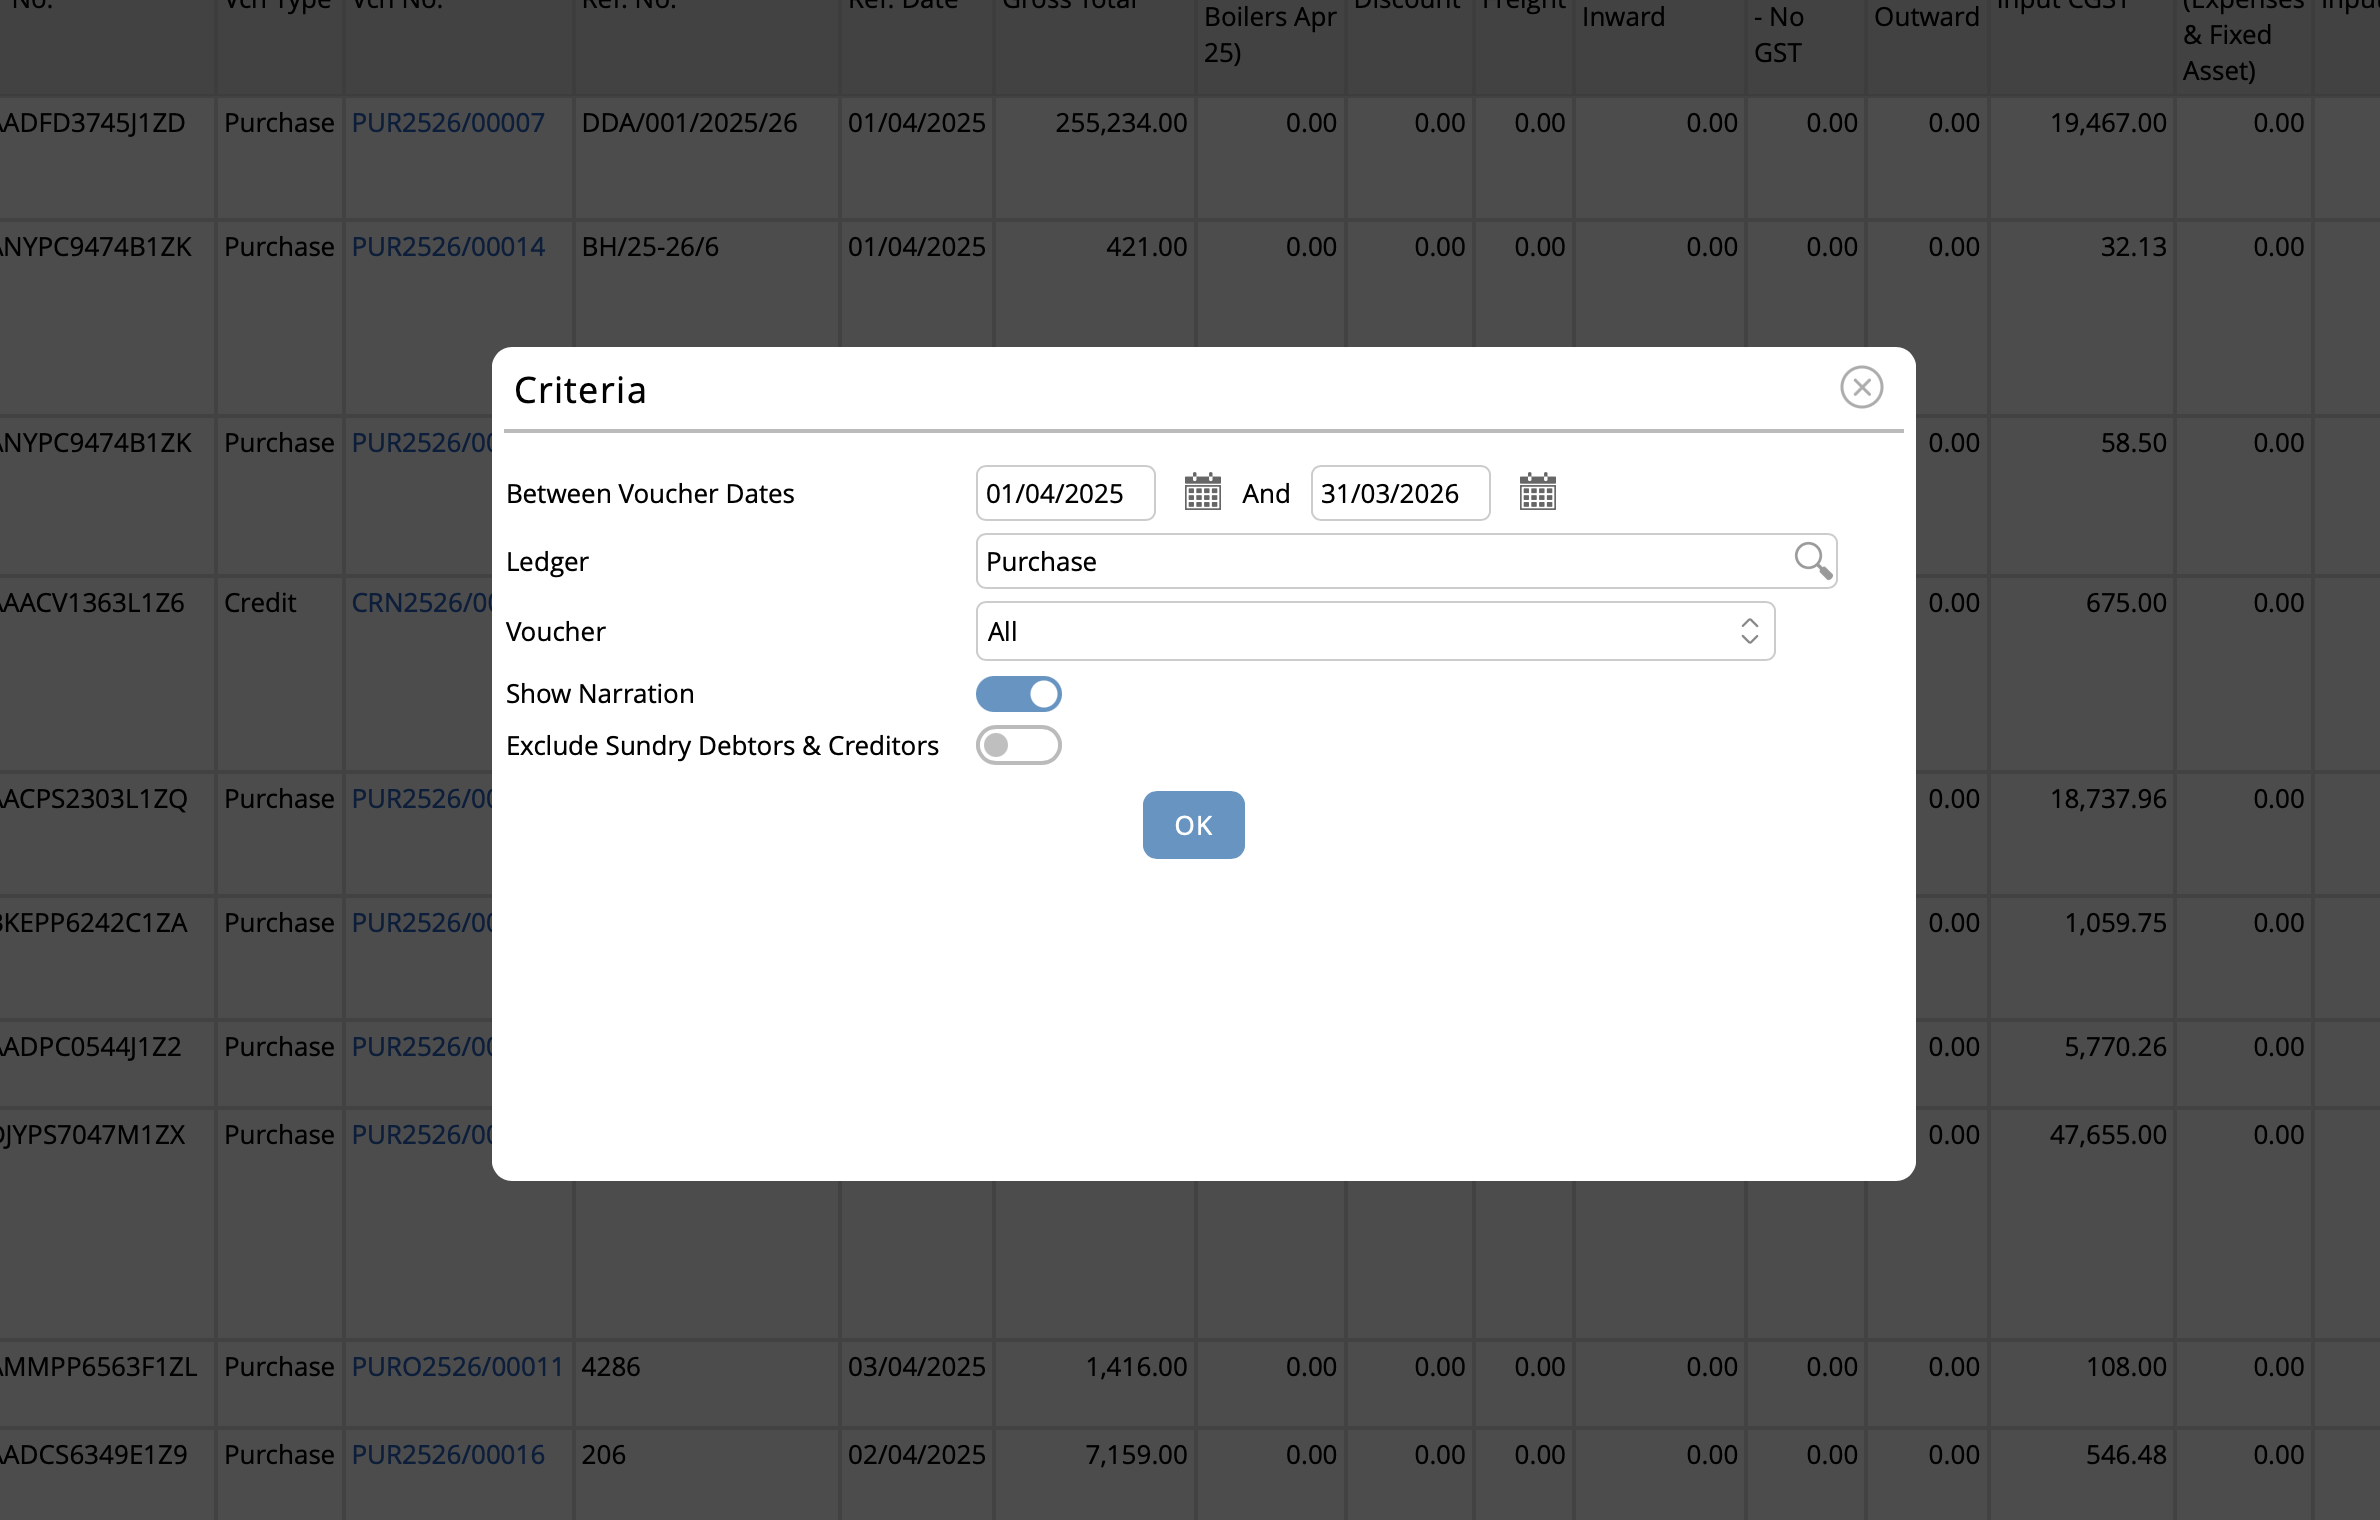Click GSTIN ending ADPC0544J1Z2
The width and height of the screenshot is (2380, 1520).
91,1047
